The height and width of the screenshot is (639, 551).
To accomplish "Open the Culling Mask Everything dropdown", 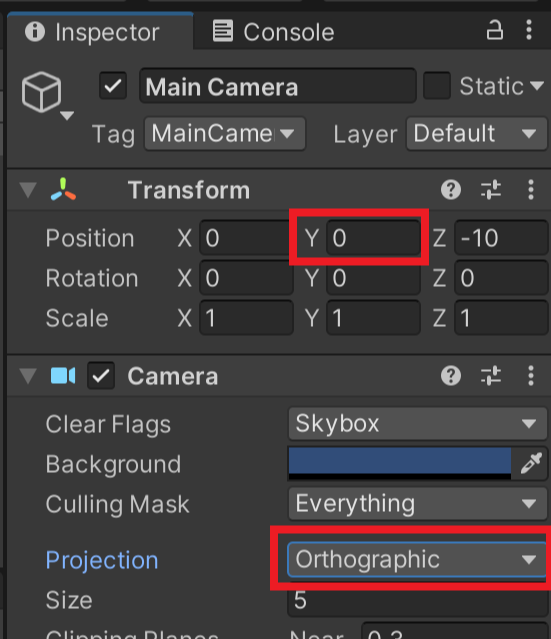I will point(417,504).
